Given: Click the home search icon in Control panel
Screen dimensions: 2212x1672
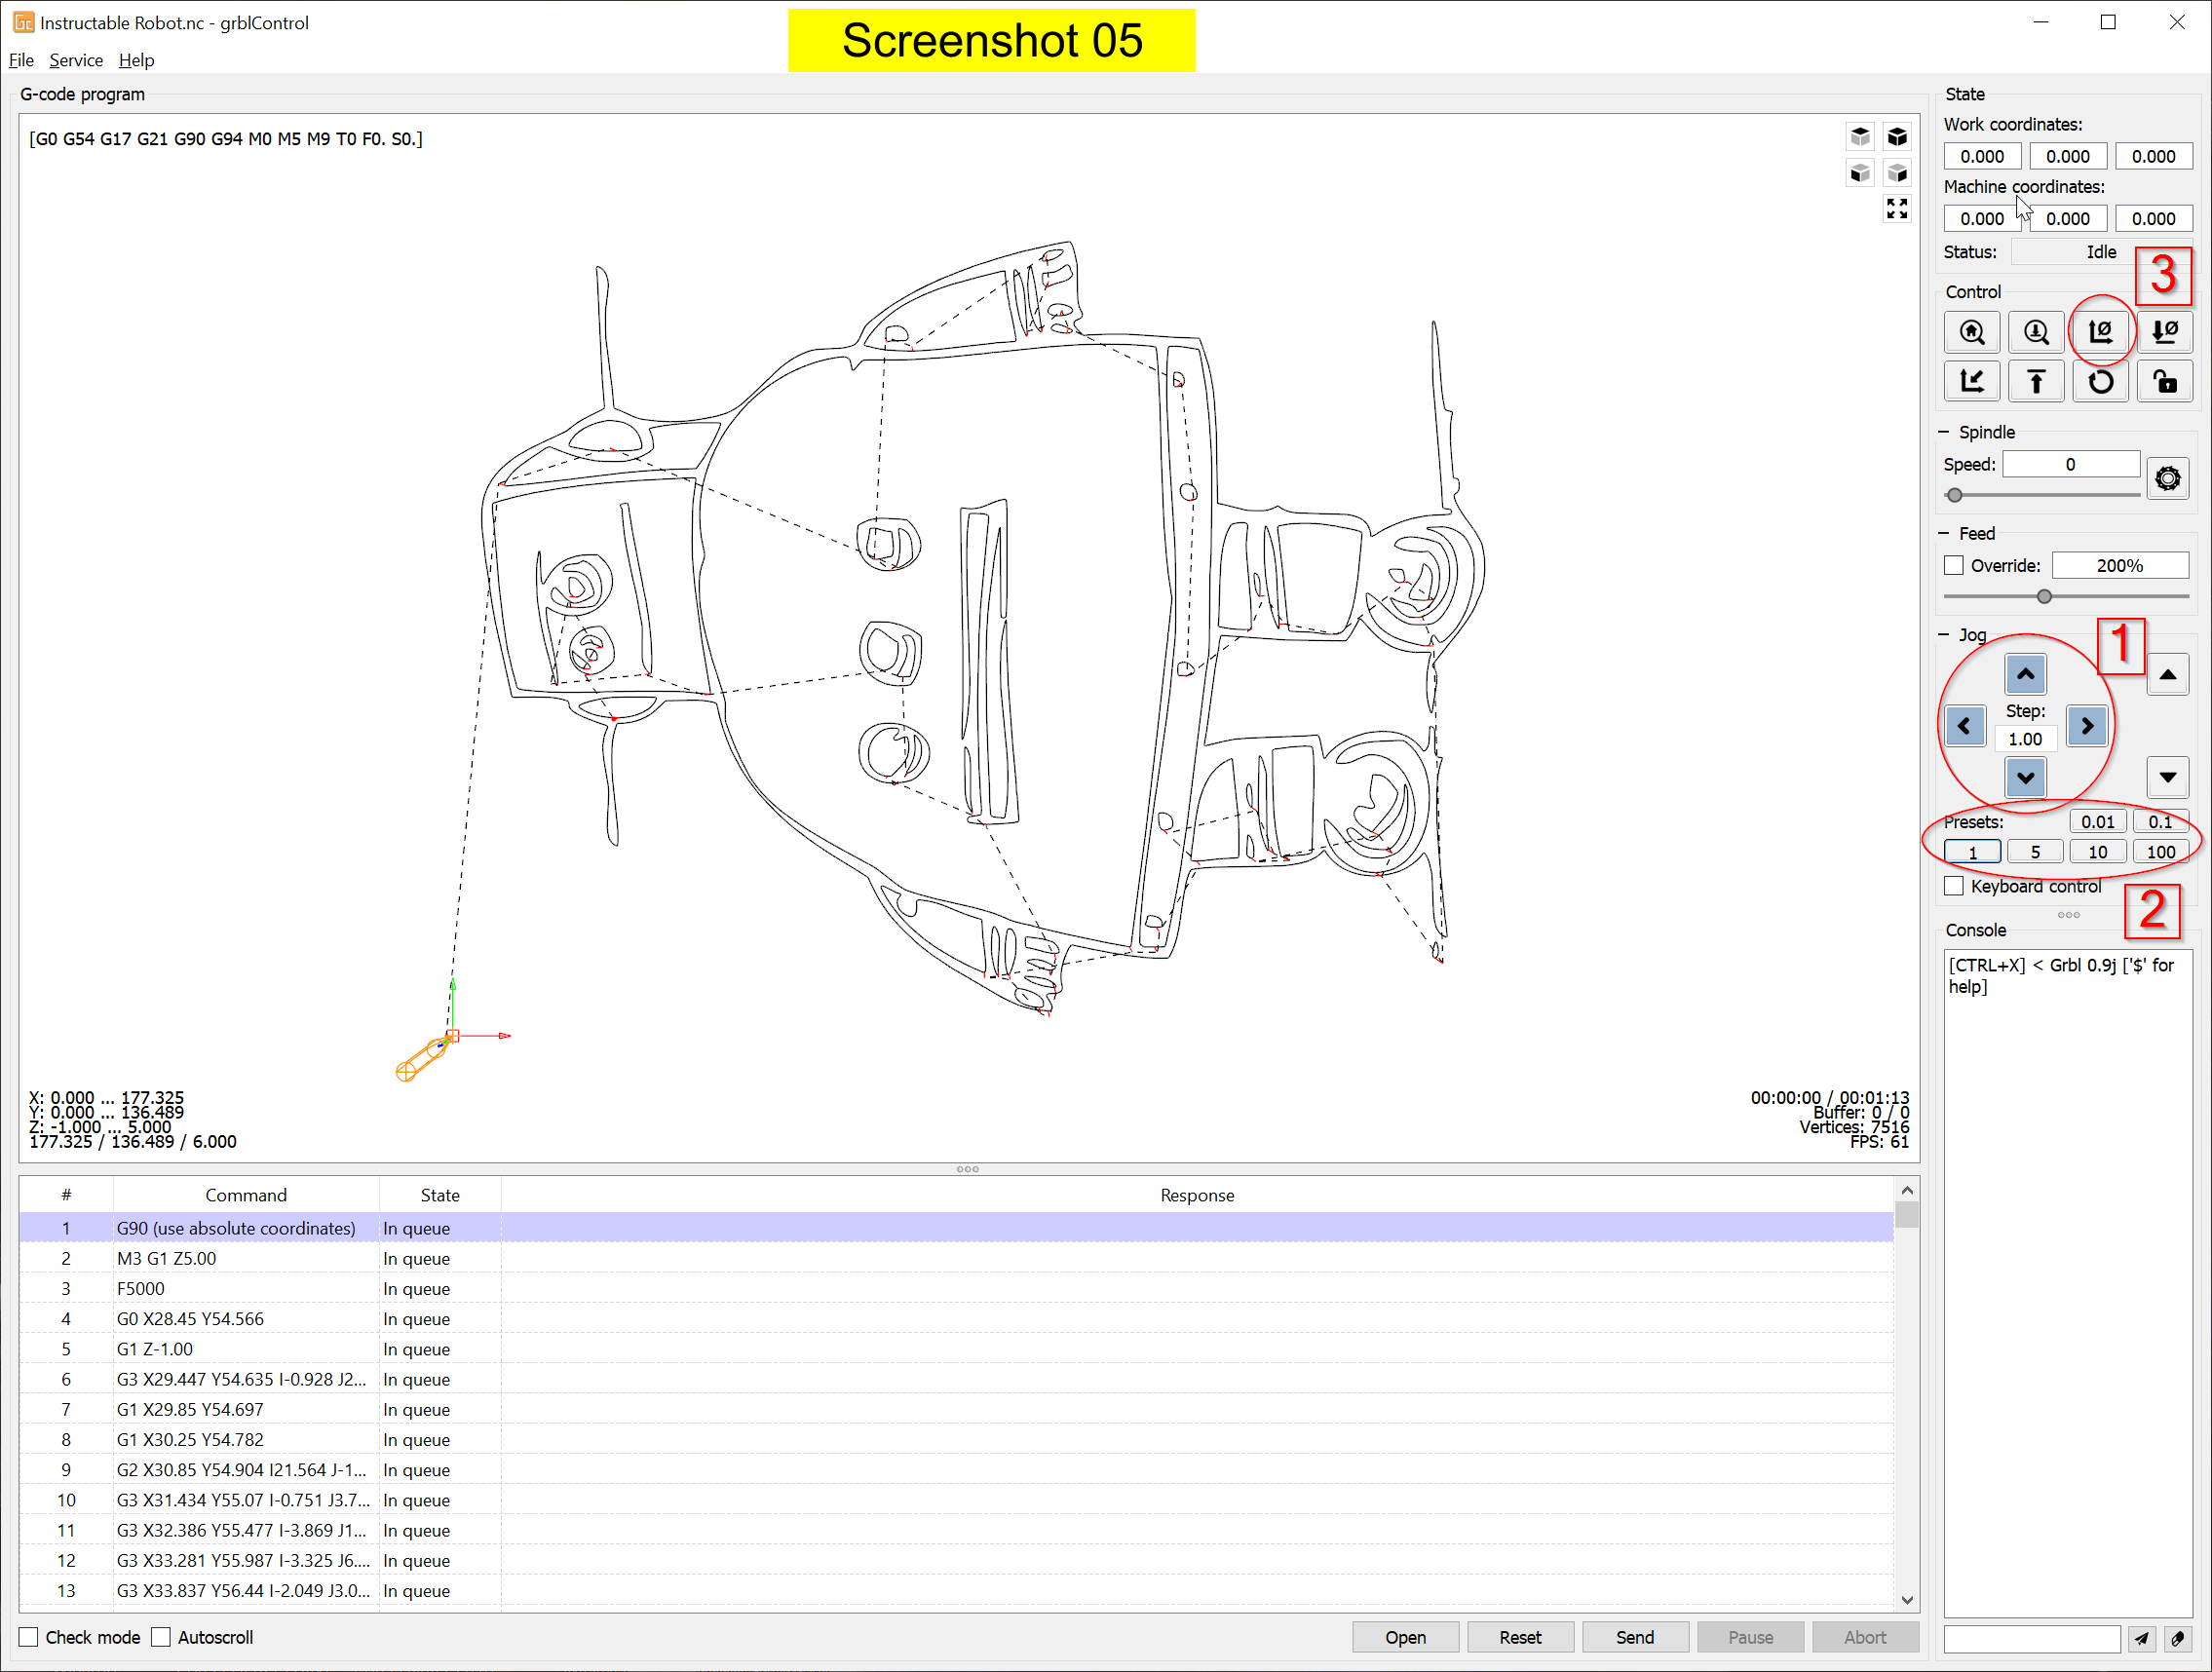Looking at the screenshot, I should click(1972, 332).
